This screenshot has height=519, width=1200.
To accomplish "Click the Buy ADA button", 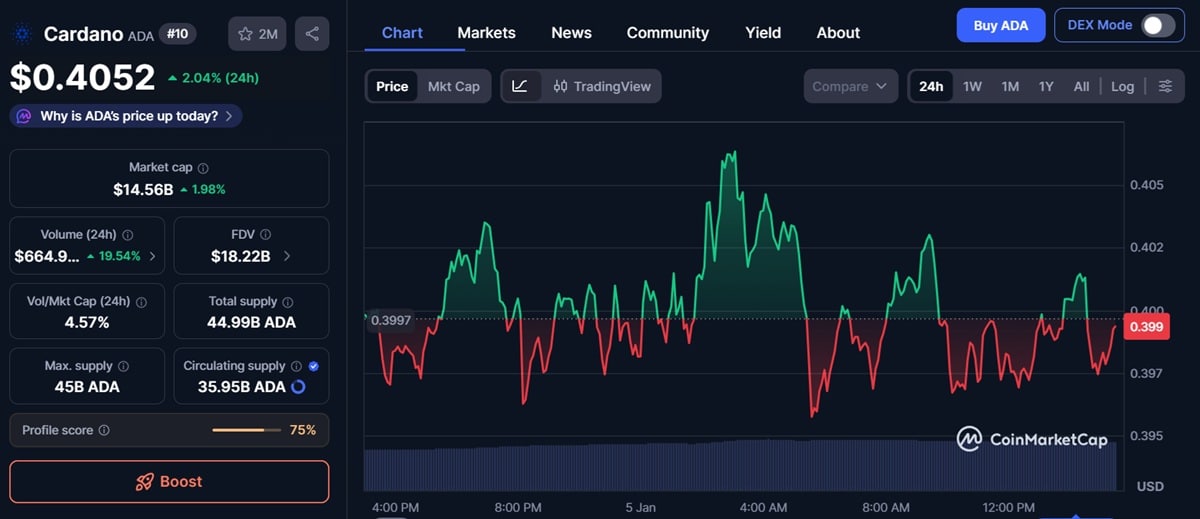I will pos(1001,25).
